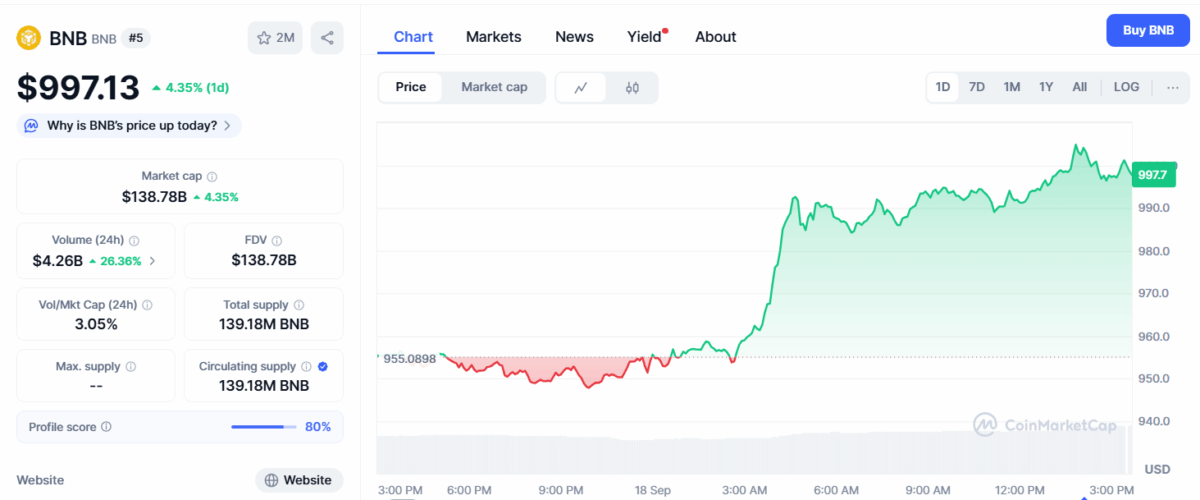1200x500 pixels.
Task: Expand Volume (24h) details chevron
Action: tap(153, 261)
